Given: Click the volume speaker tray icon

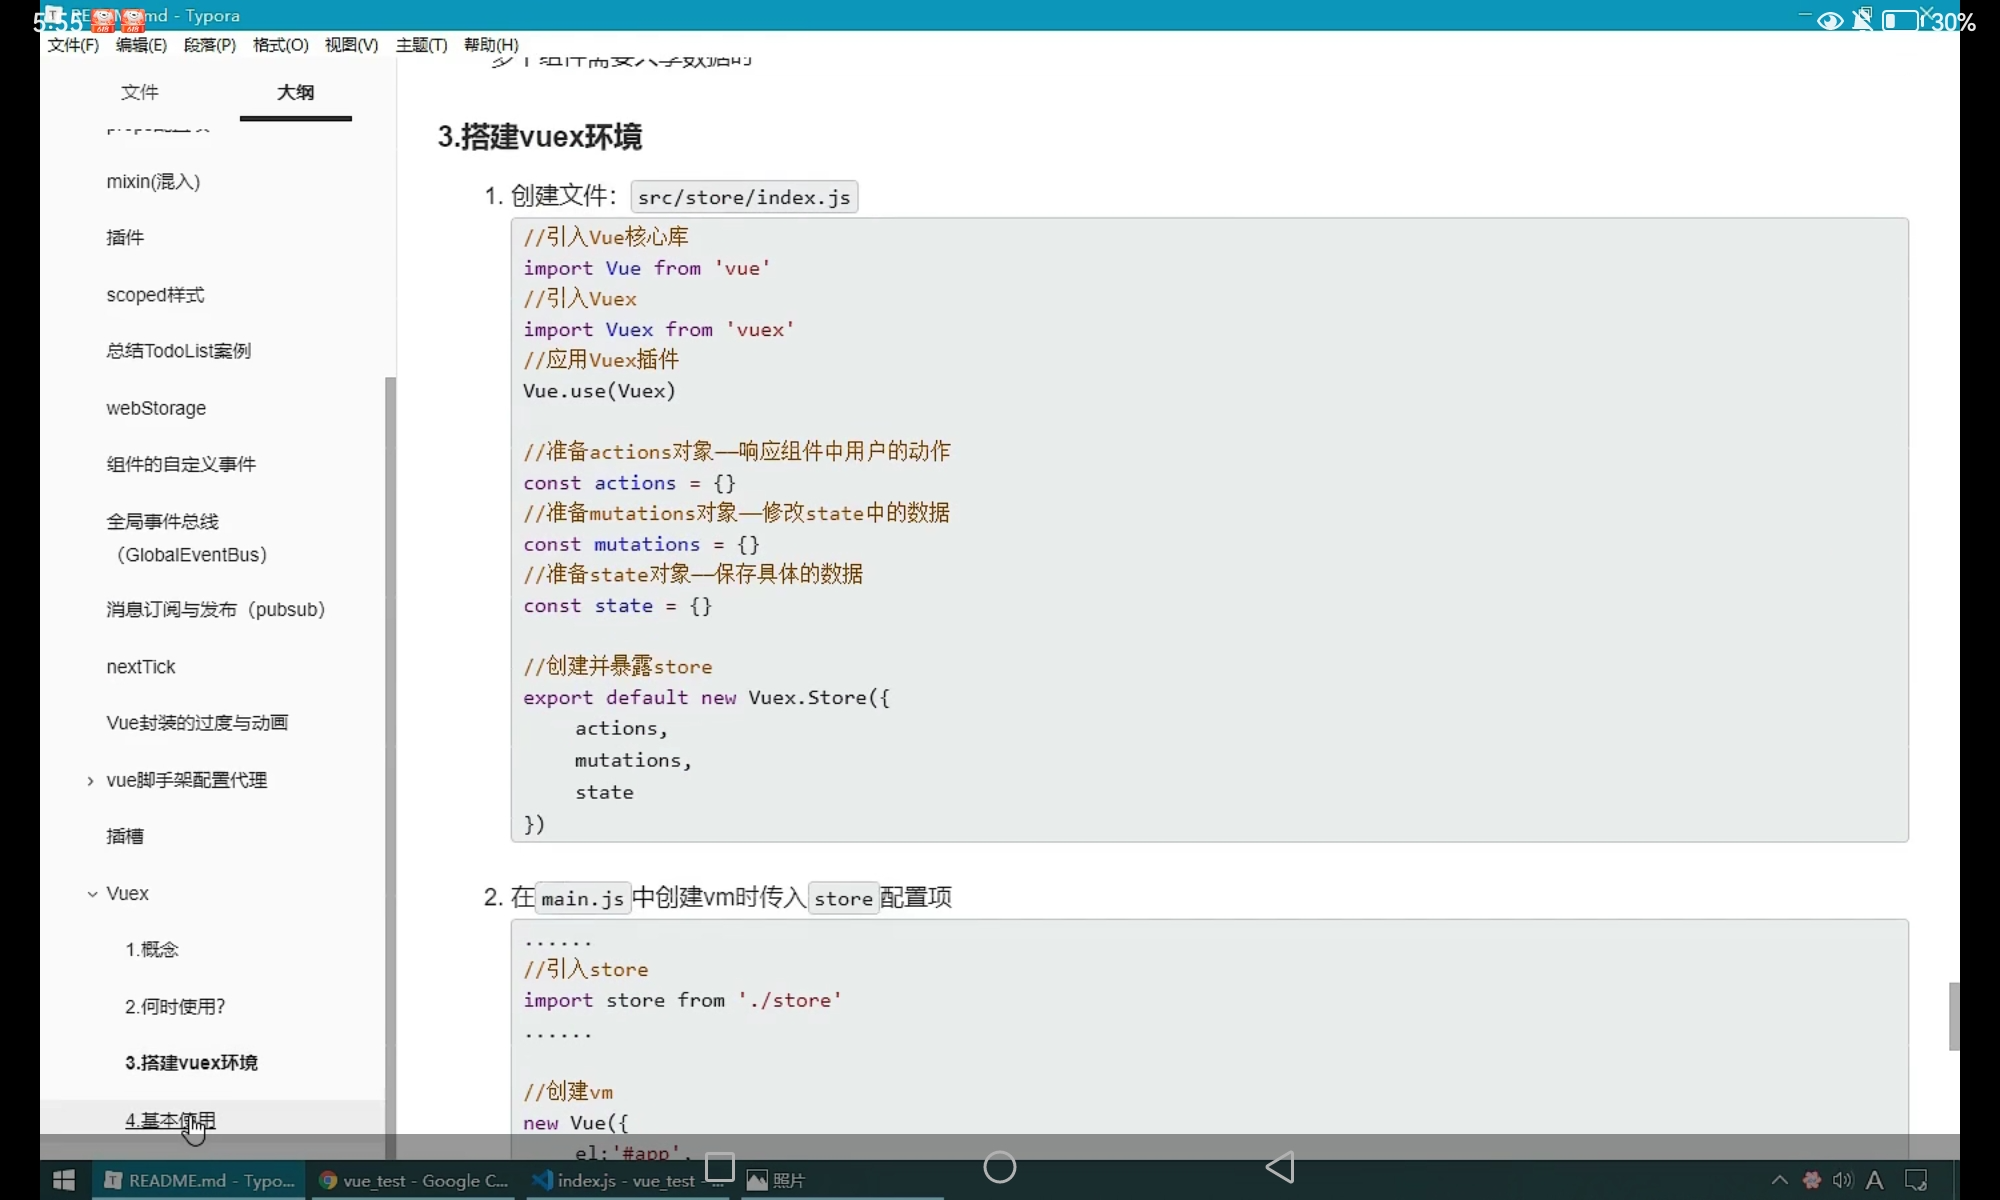Looking at the screenshot, I should point(1842,1180).
